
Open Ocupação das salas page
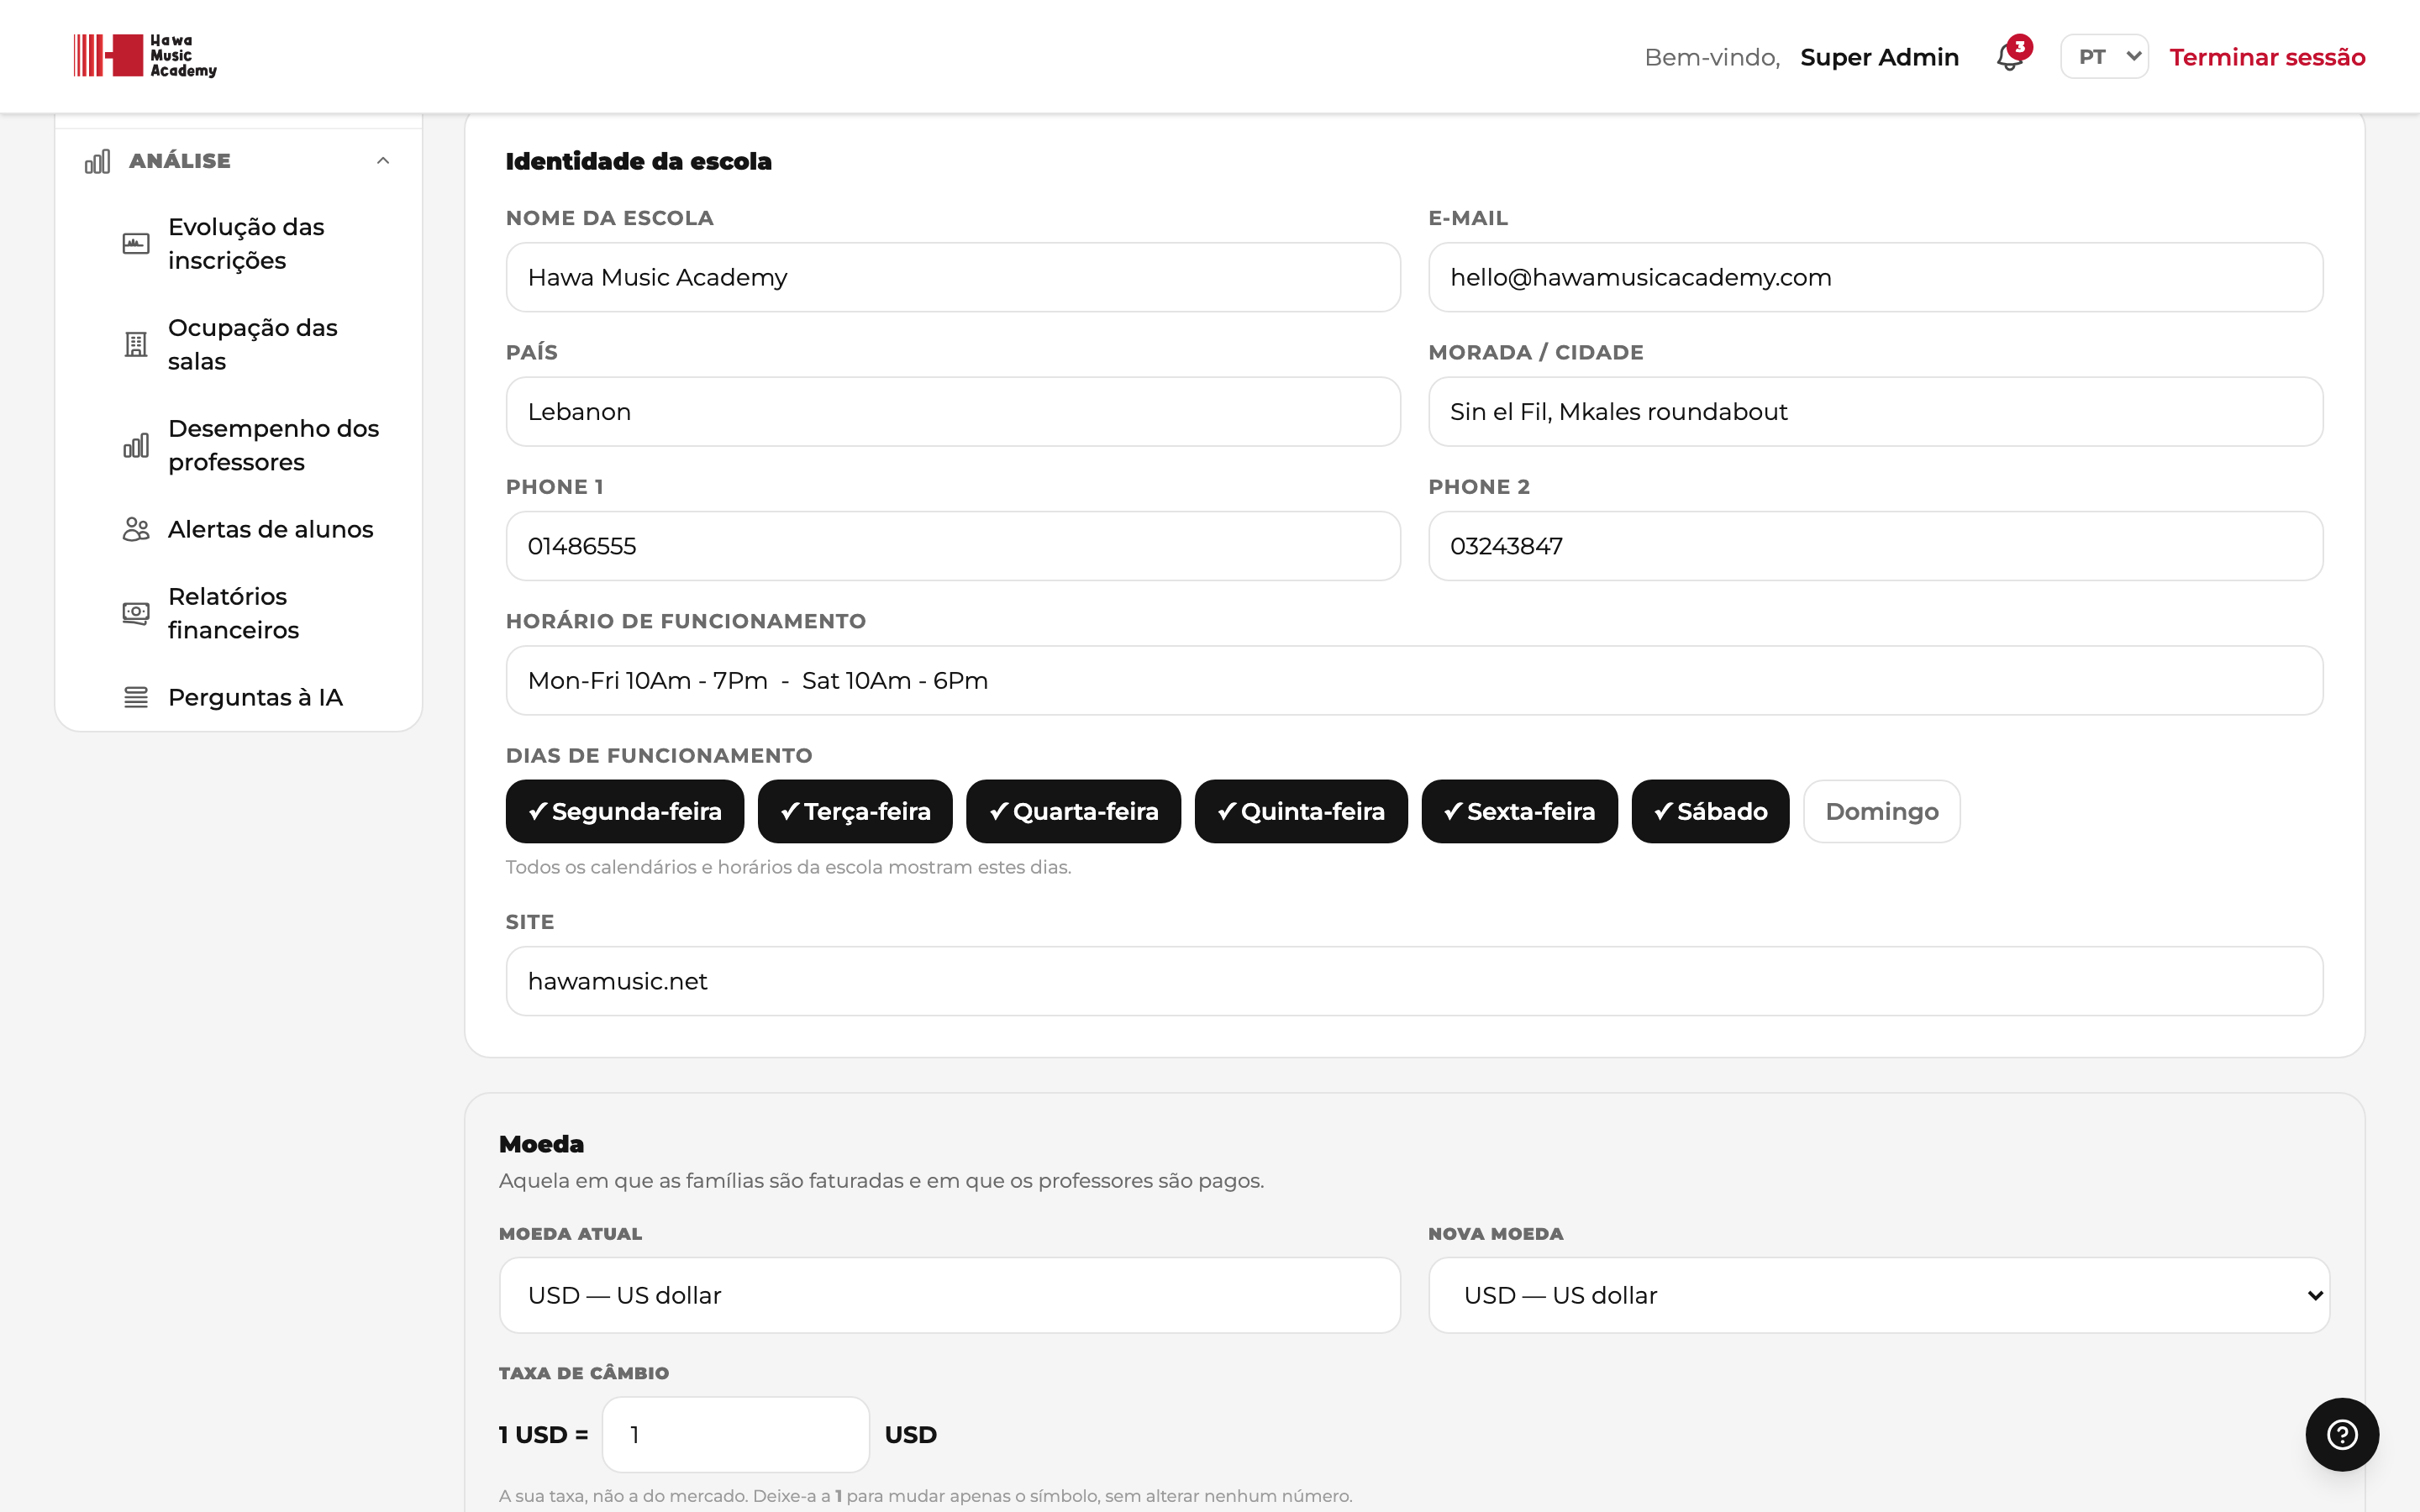(x=252, y=344)
